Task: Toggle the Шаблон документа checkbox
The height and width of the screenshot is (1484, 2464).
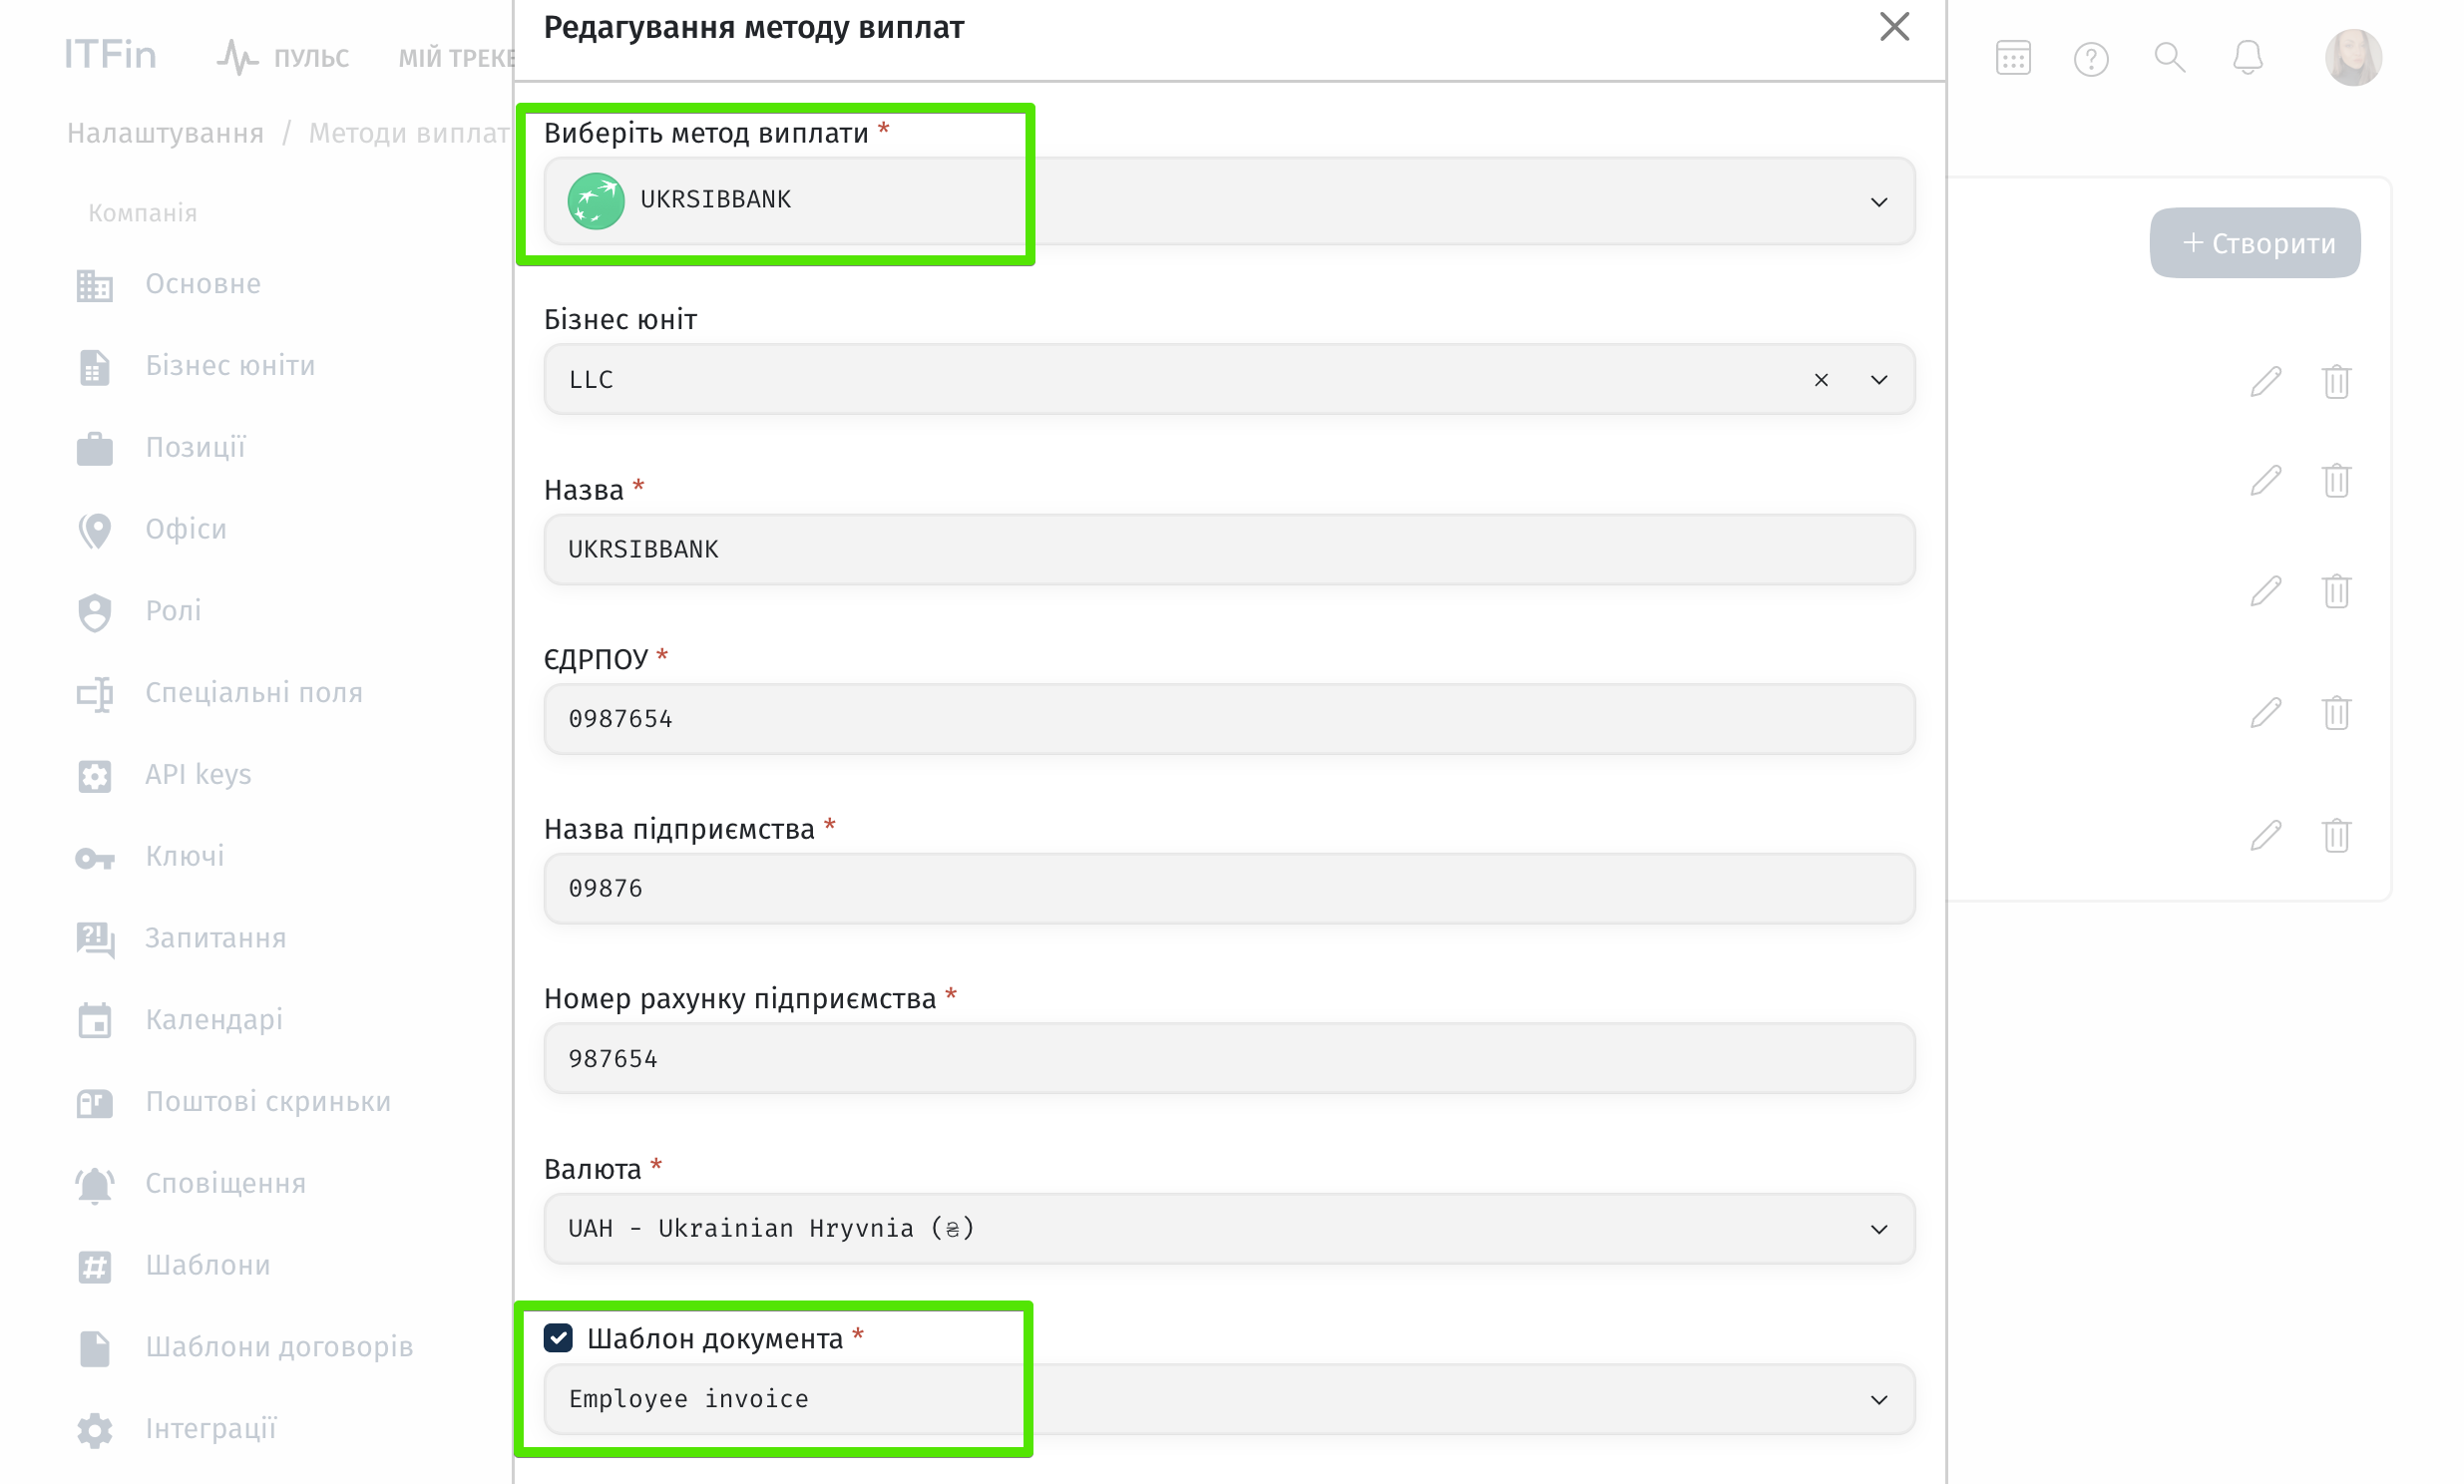Action: click(558, 1338)
